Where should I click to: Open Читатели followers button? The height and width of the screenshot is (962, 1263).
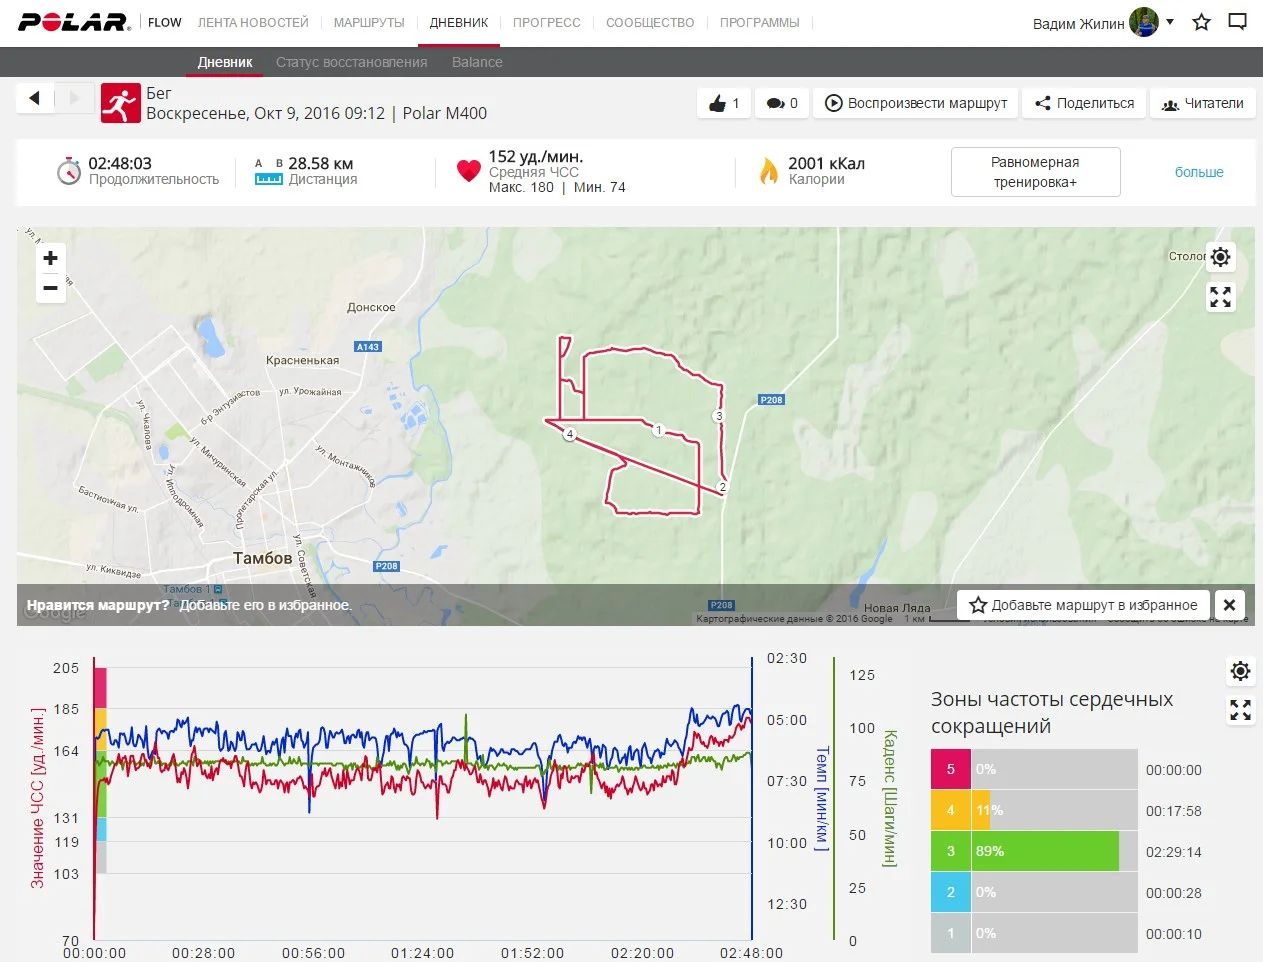[x=1202, y=103]
